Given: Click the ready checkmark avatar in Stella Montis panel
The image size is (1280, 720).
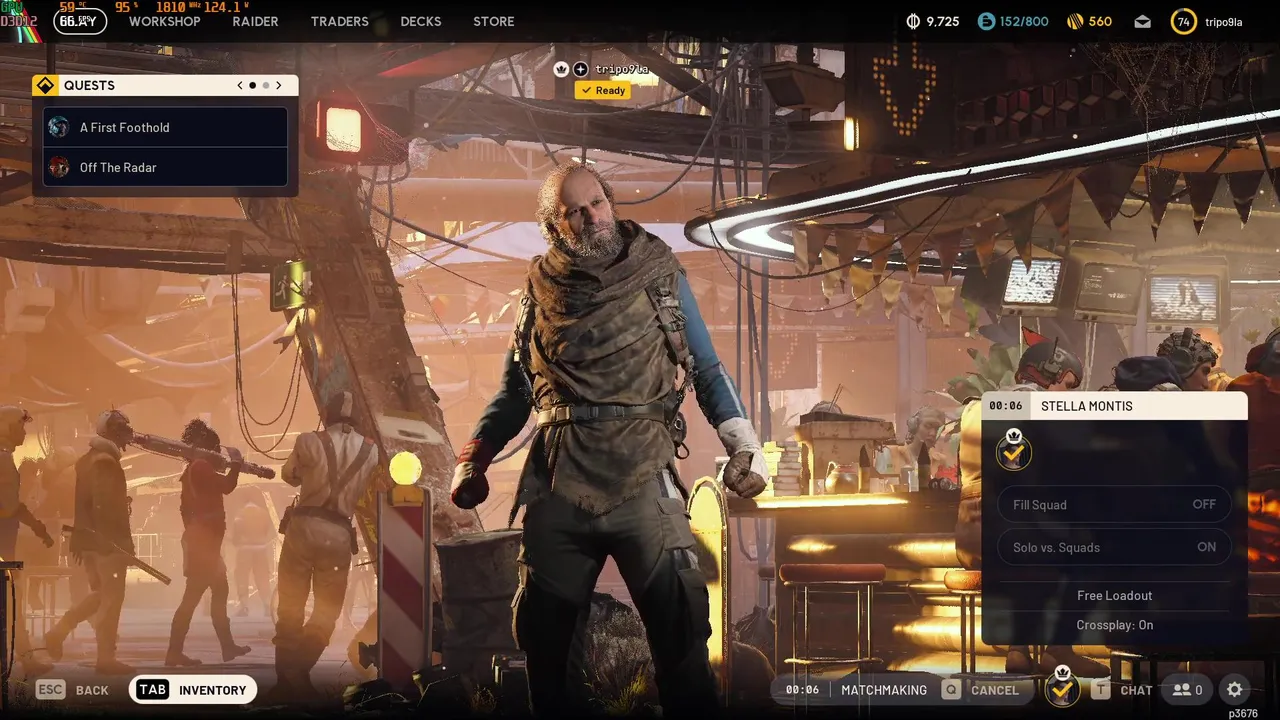Looking at the screenshot, I should pos(1013,452).
